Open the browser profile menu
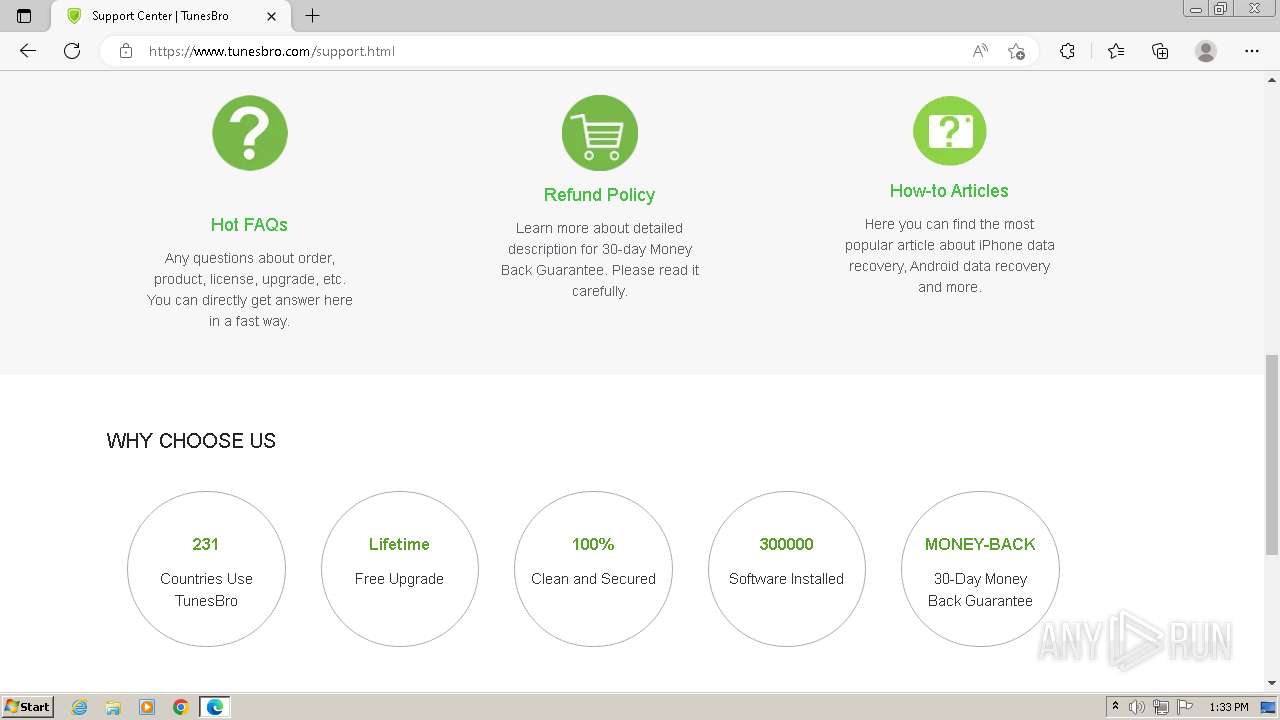This screenshot has height=720, width=1280. pos(1206,51)
